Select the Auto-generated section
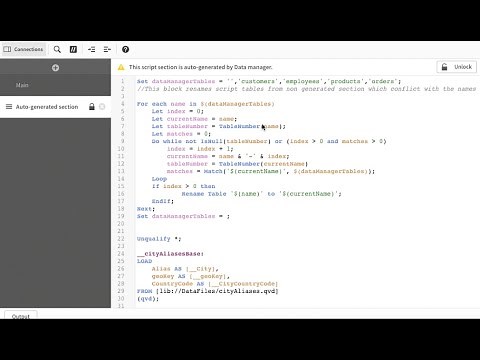 click(55, 107)
